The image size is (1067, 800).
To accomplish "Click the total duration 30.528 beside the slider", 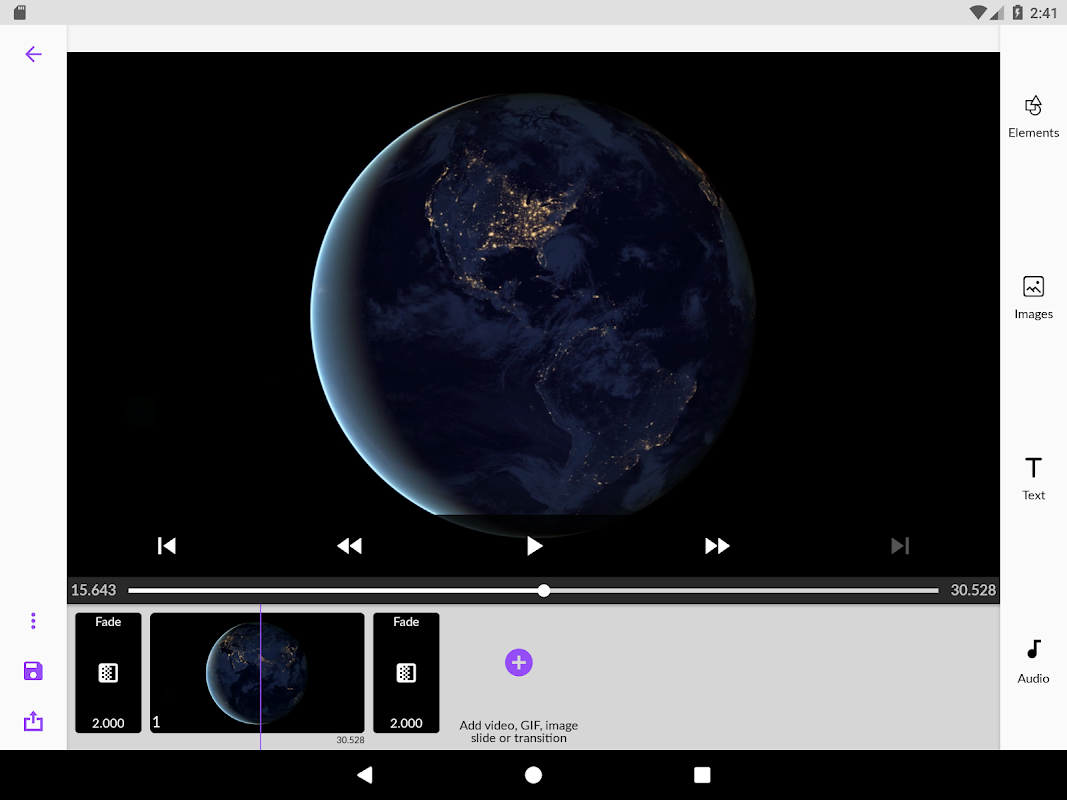I will click(x=973, y=590).
